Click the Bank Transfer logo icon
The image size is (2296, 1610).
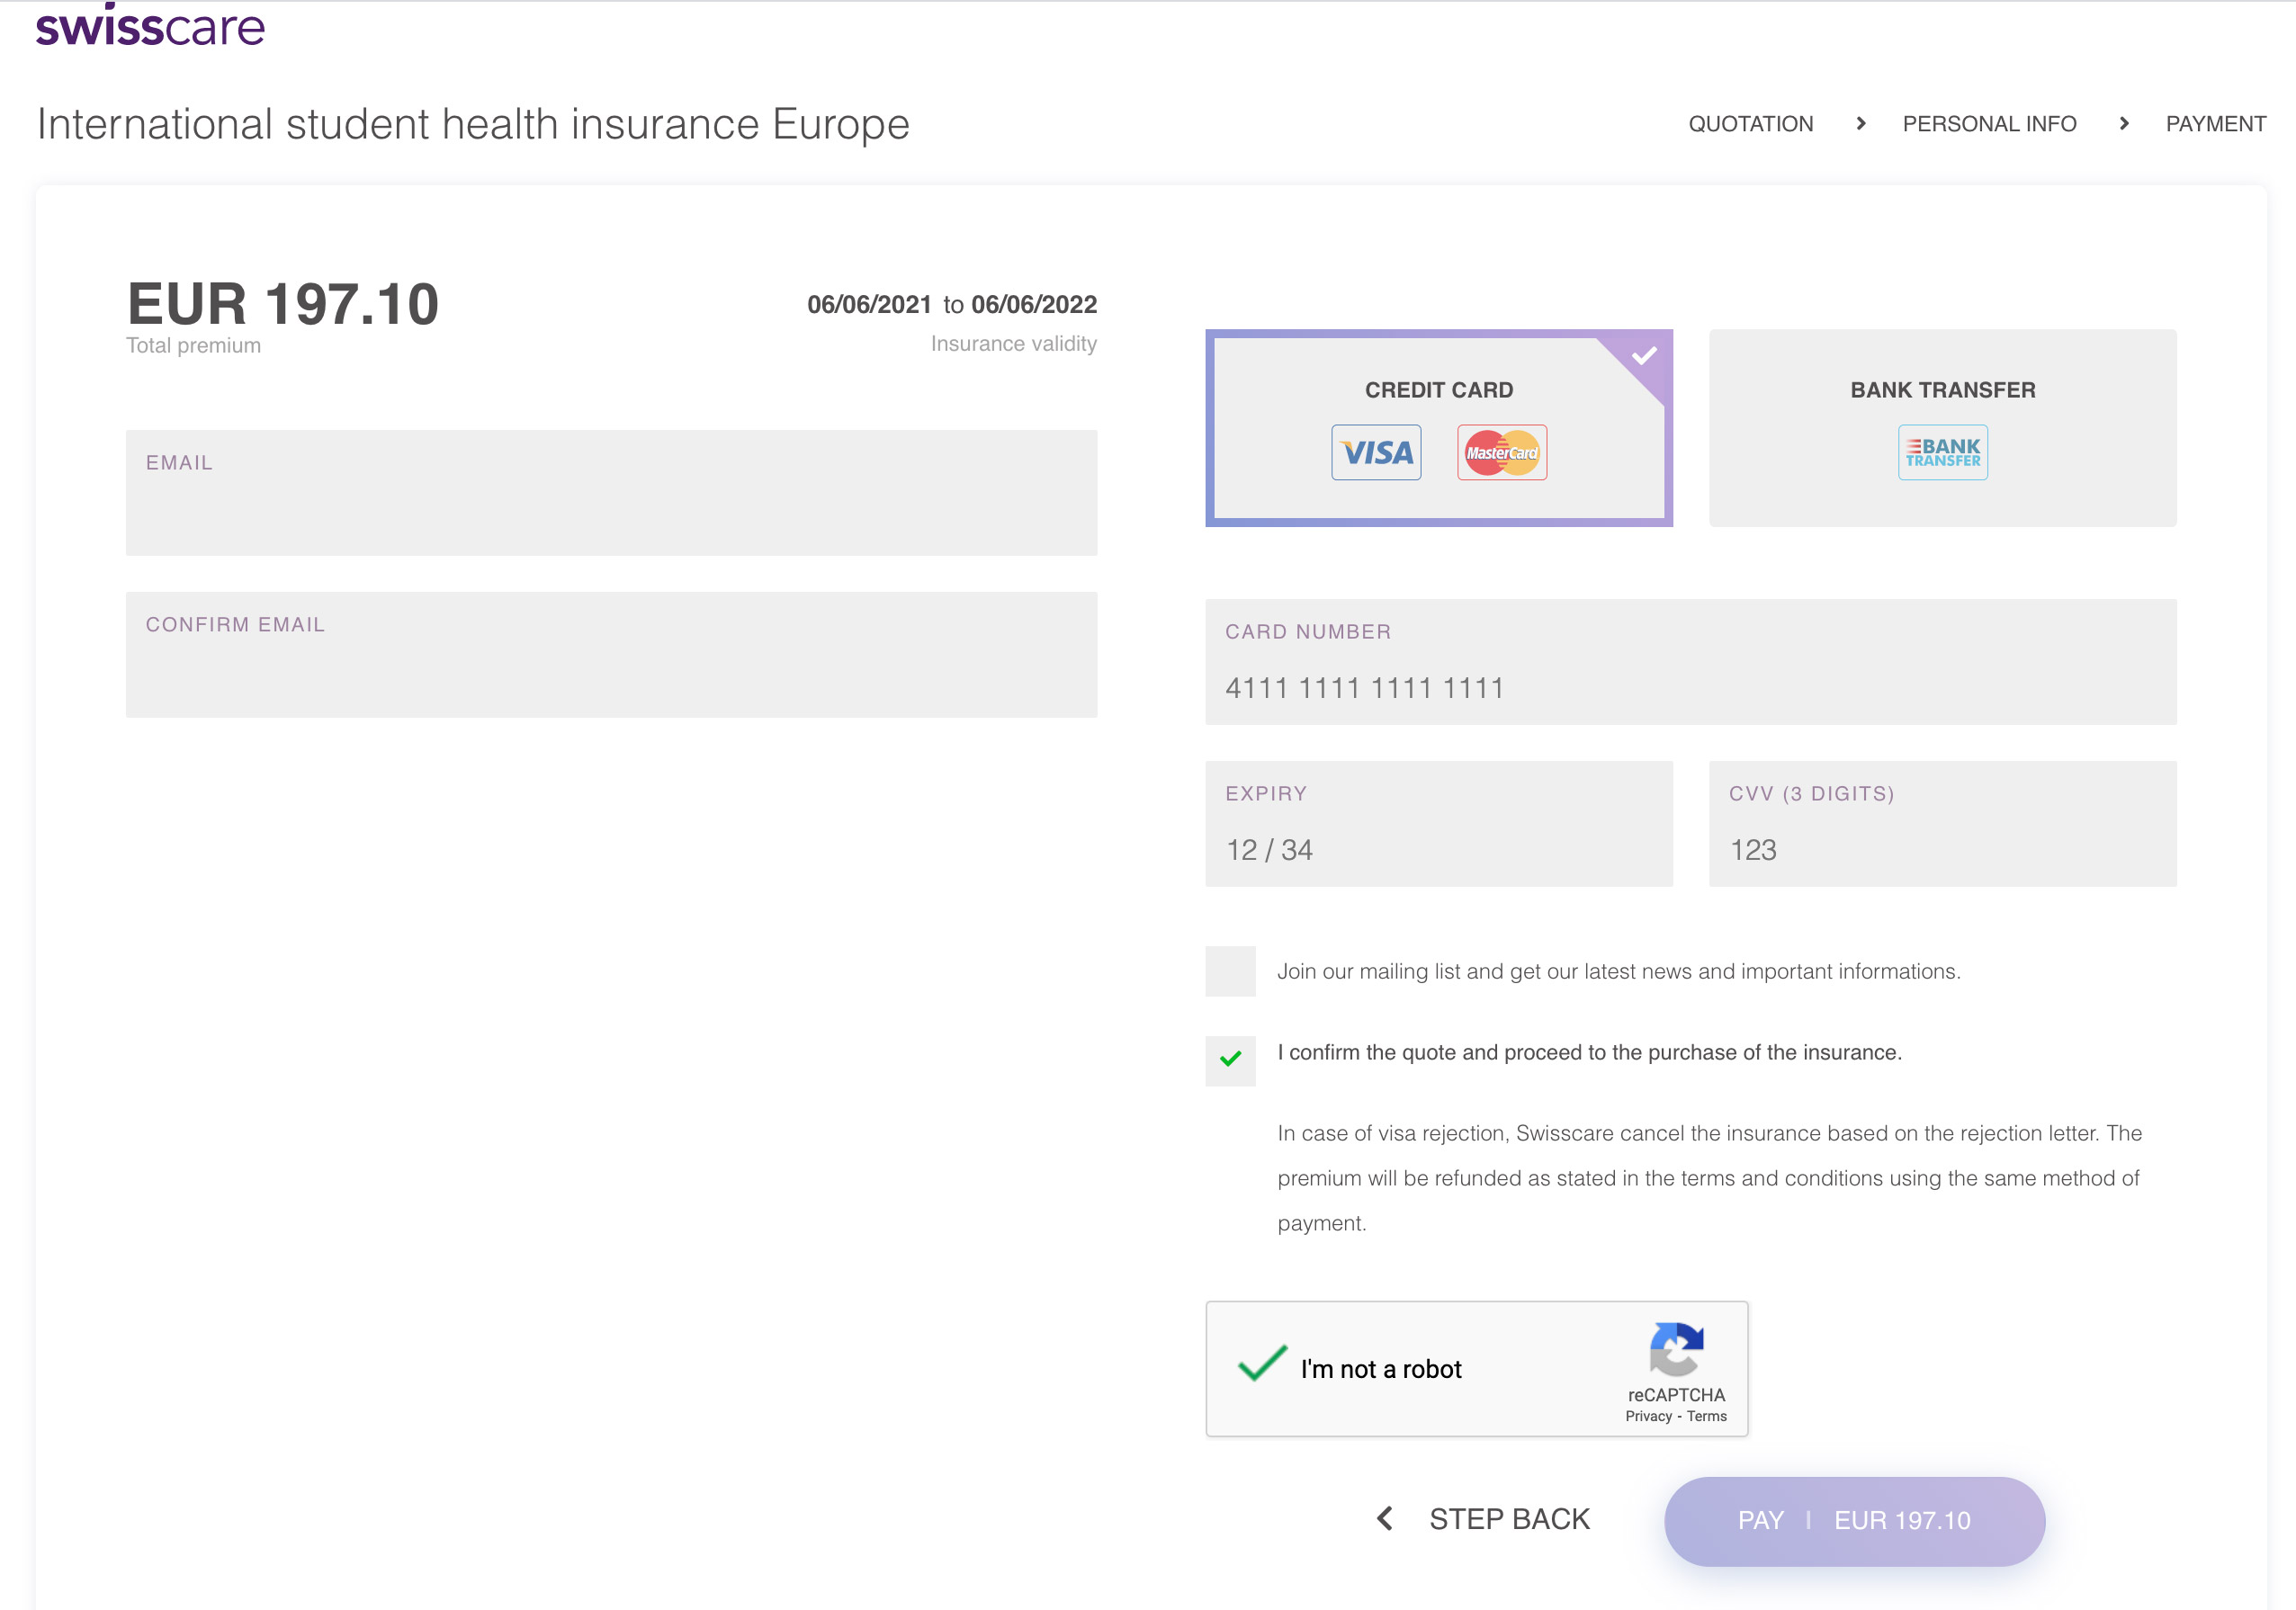(1942, 453)
